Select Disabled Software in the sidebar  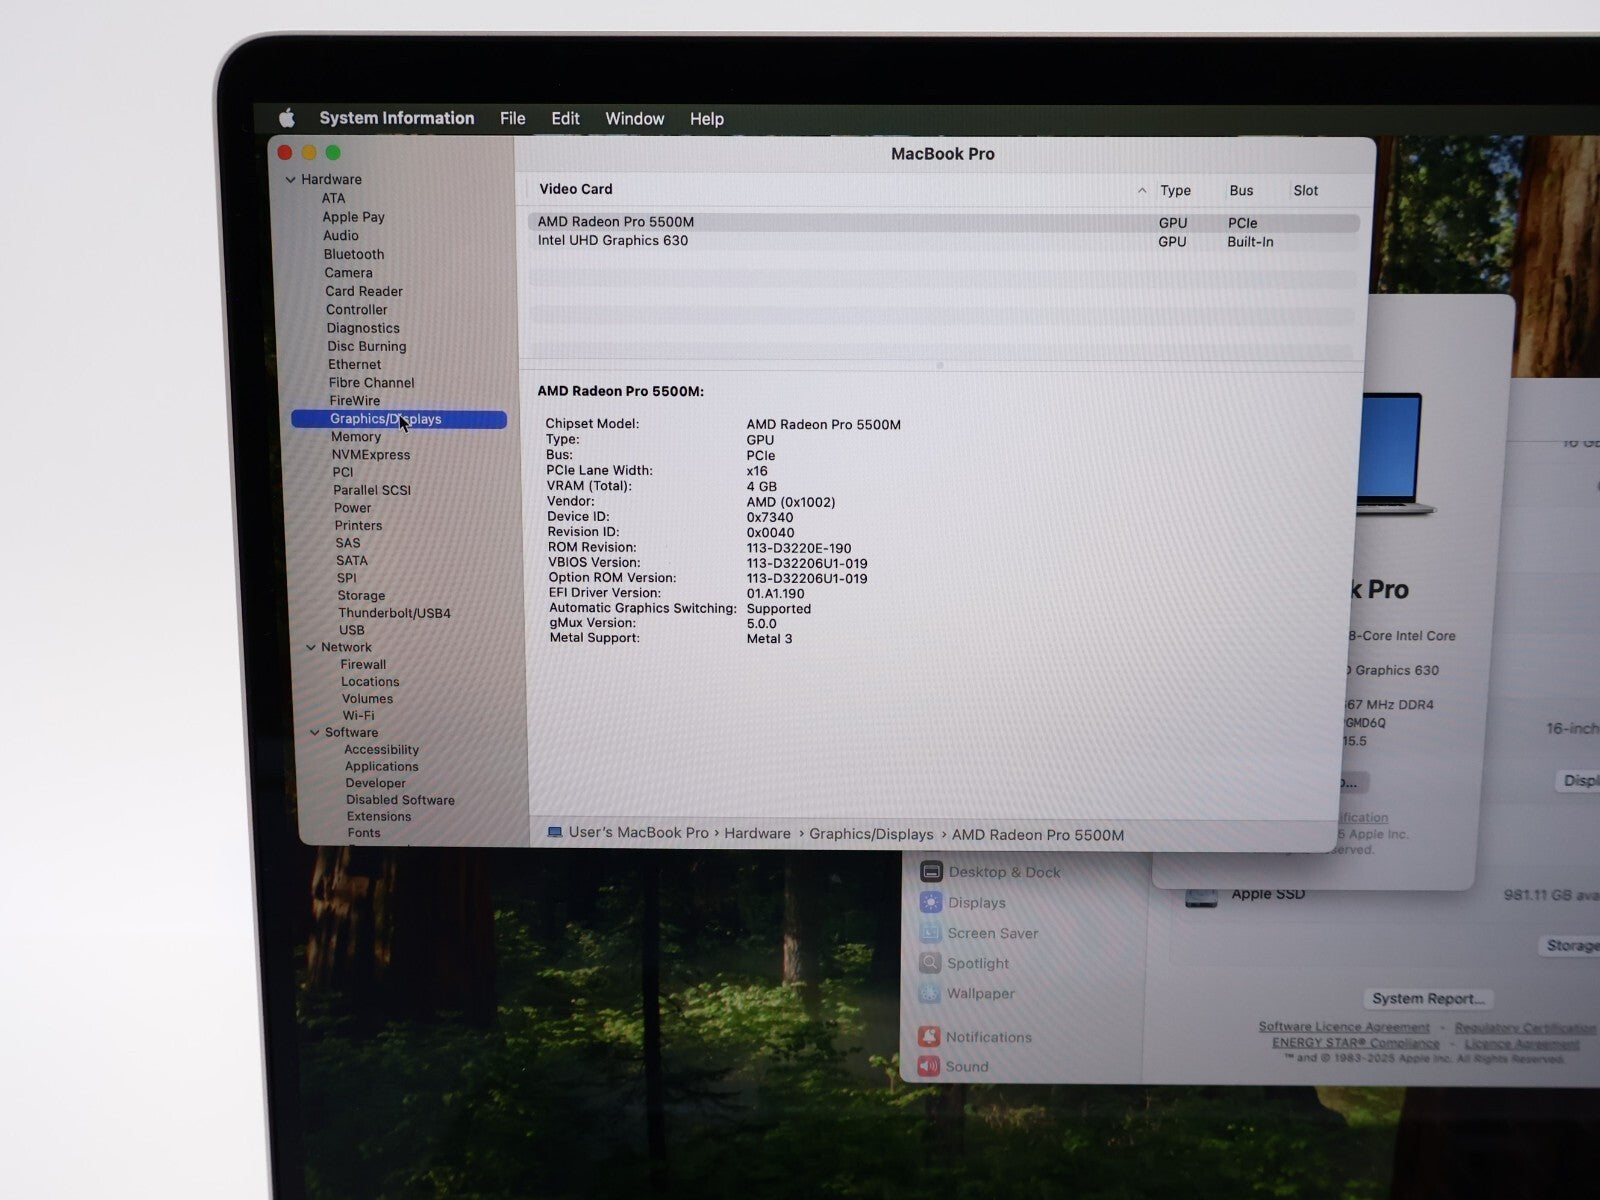[400, 800]
